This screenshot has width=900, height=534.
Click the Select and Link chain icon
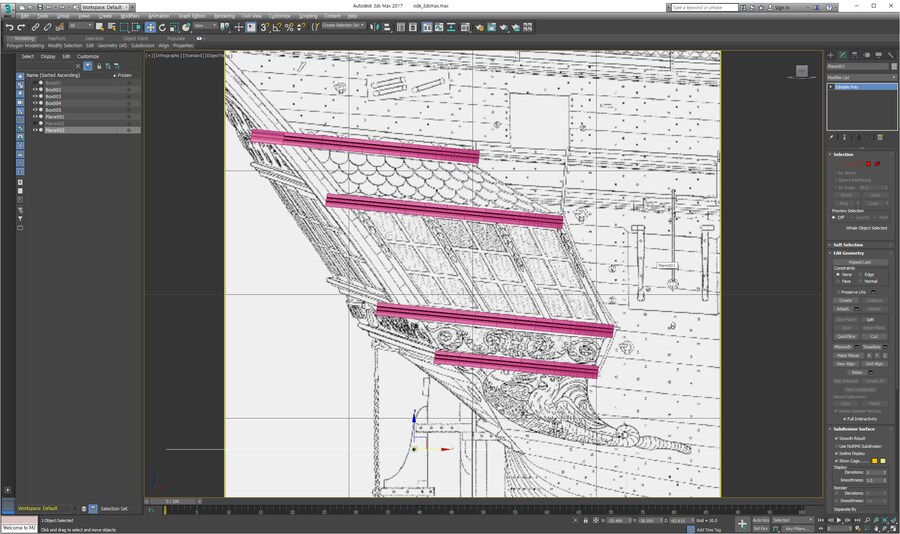[35, 27]
